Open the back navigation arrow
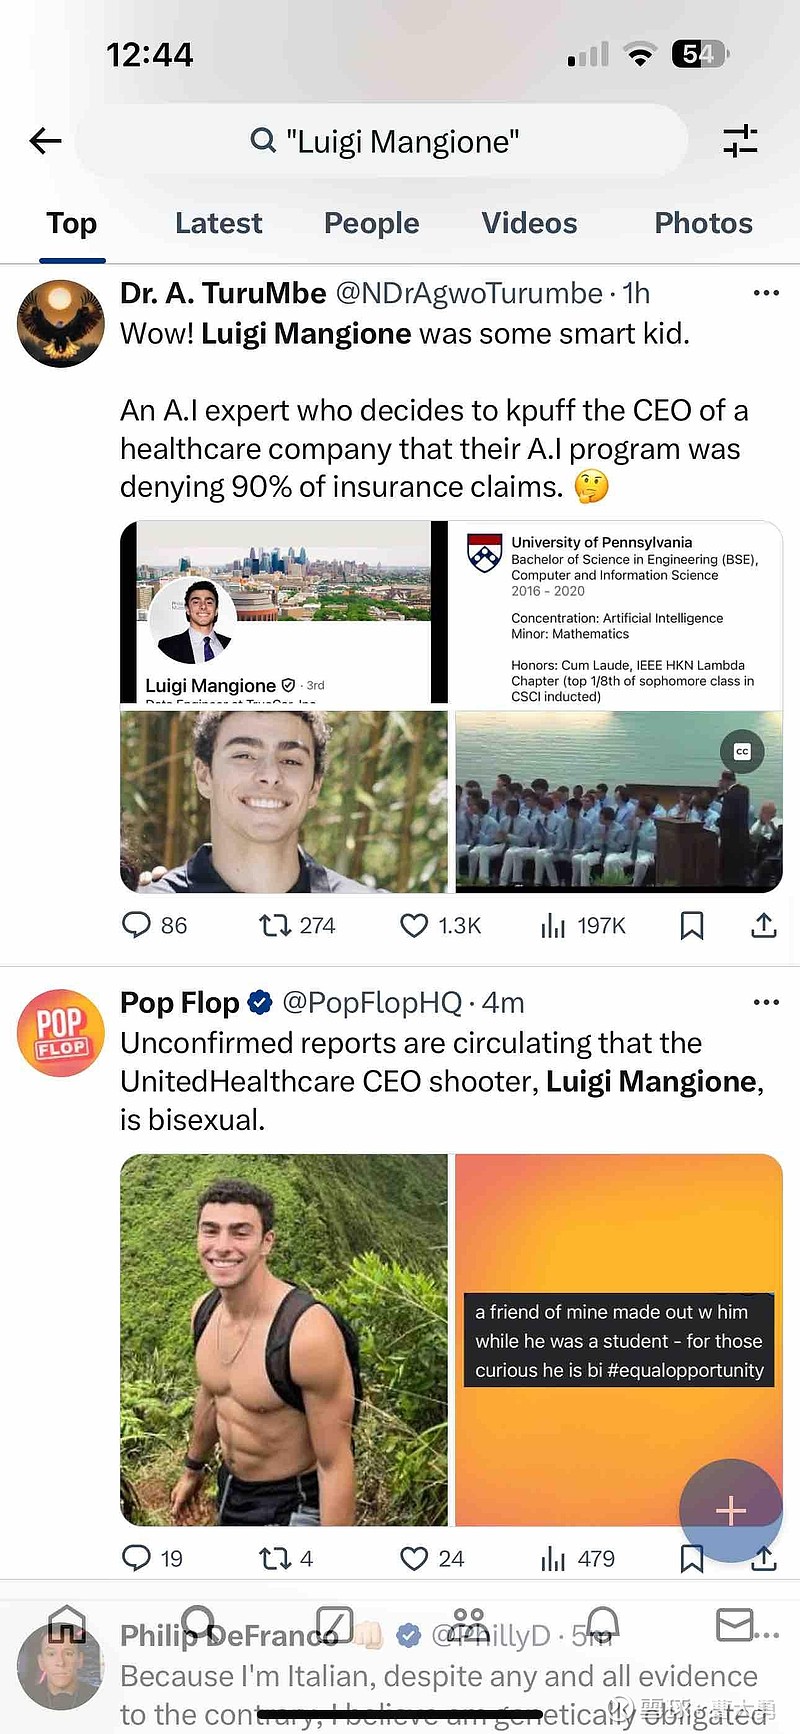This screenshot has width=800, height=1734. [x=45, y=141]
